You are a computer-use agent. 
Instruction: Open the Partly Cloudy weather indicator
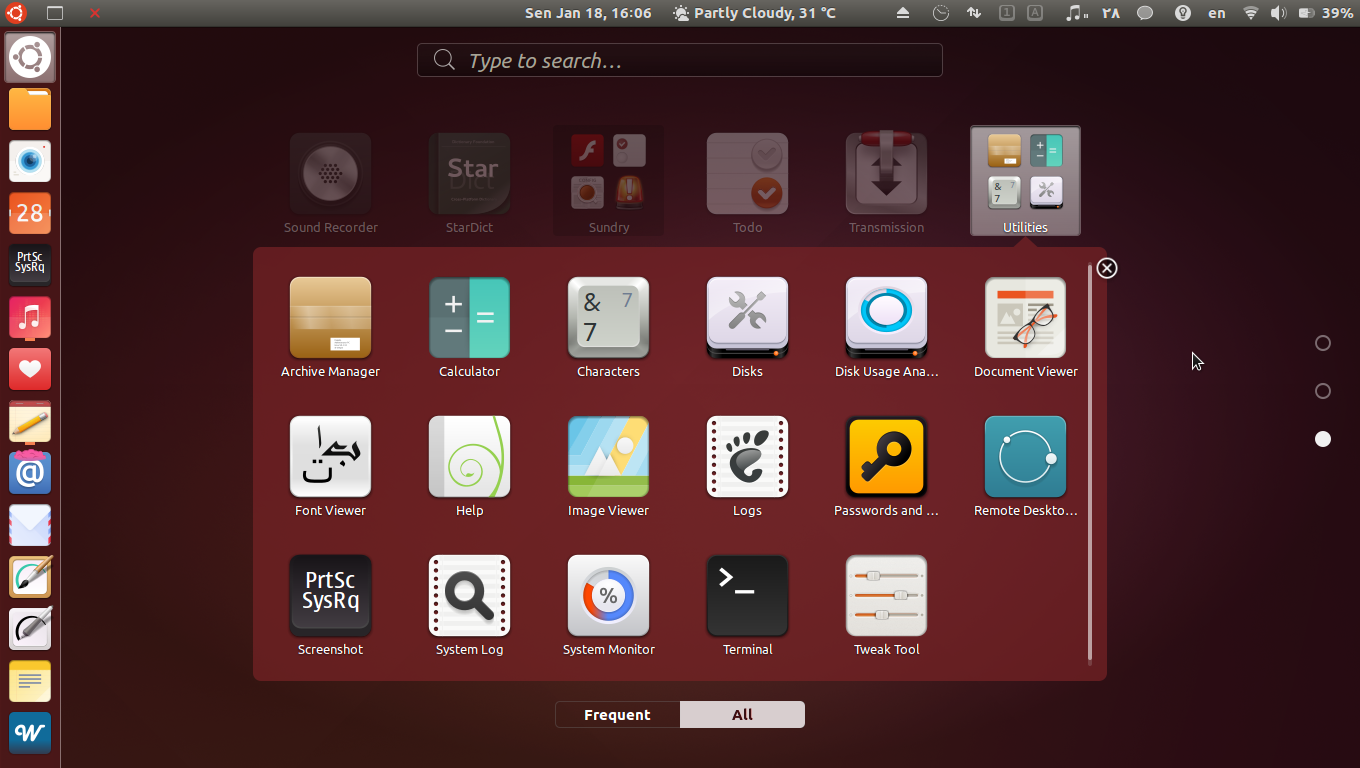pos(754,13)
